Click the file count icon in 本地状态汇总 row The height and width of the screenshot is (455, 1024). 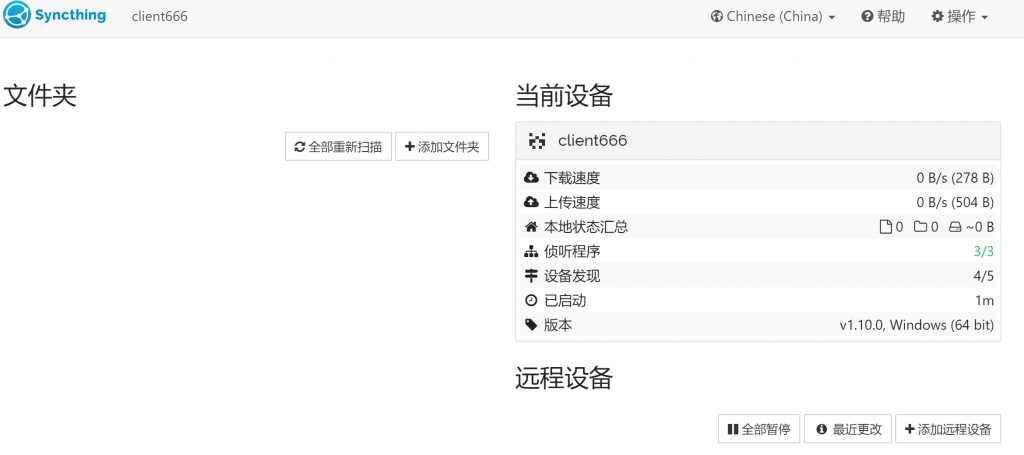[886, 227]
